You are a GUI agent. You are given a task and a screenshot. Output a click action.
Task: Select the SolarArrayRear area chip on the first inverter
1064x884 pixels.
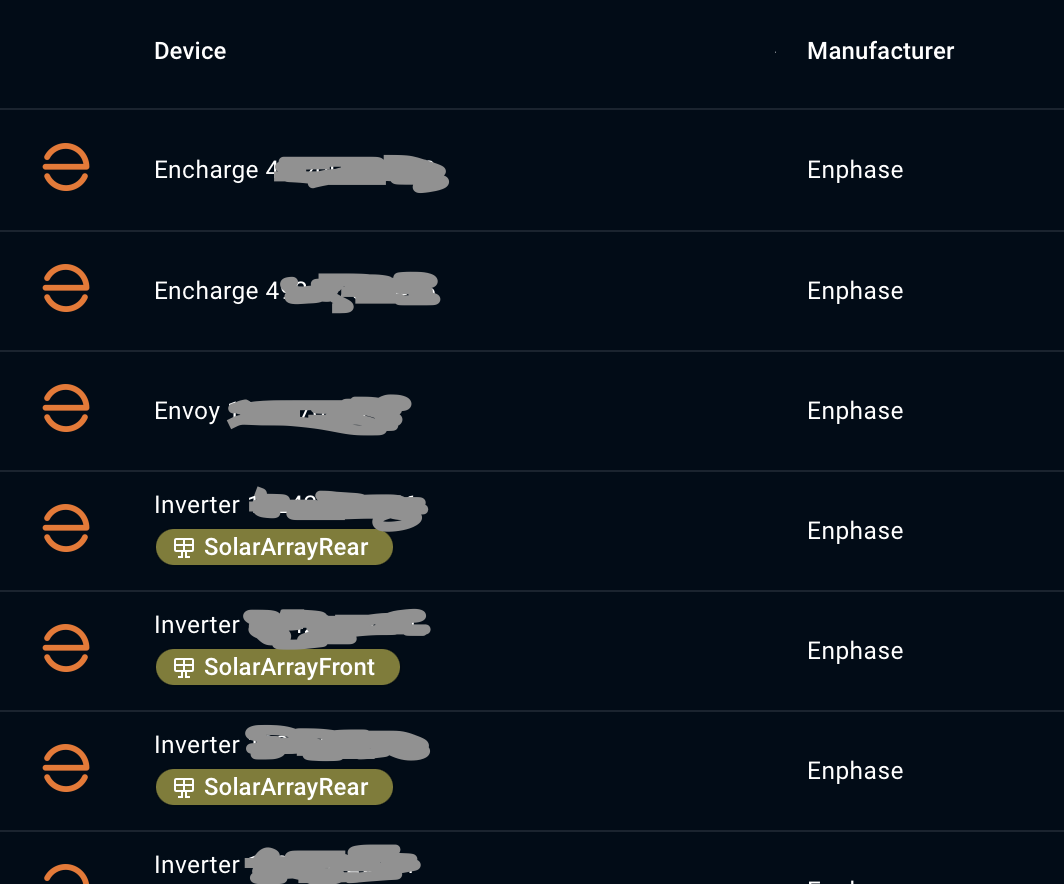pyautogui.click(x=274, y=547)
